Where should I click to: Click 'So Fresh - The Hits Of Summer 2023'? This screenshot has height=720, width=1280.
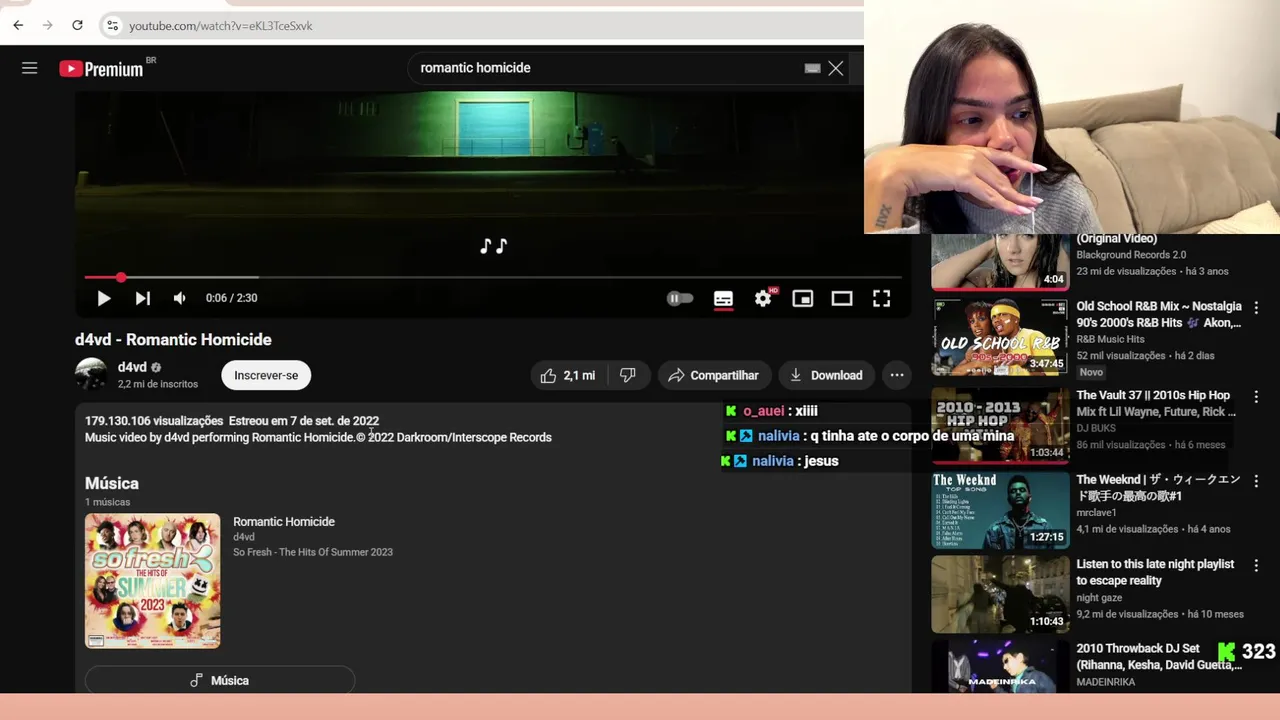(x=313, y=552)
